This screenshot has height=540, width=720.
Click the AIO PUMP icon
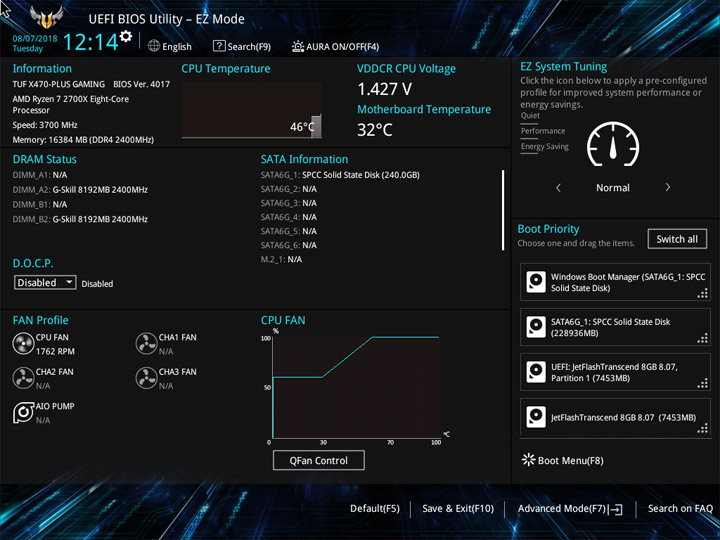pos(23,413)
